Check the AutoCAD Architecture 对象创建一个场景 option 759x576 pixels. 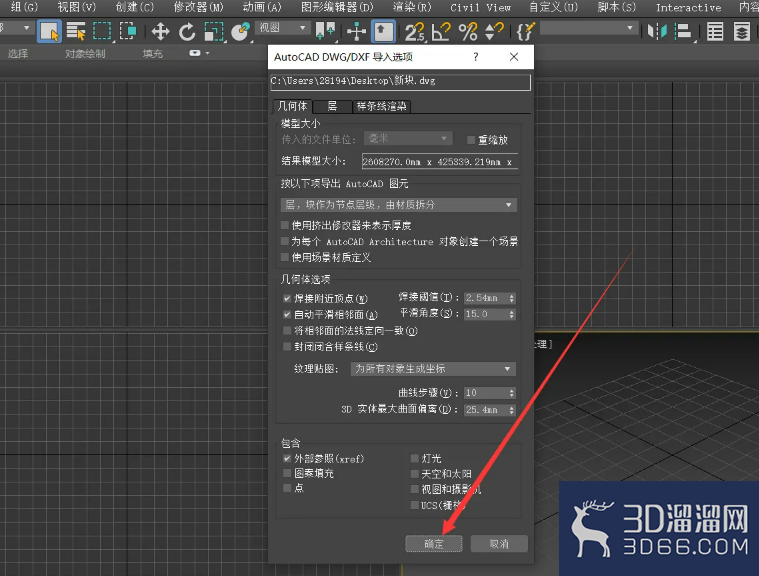[285, 241]
